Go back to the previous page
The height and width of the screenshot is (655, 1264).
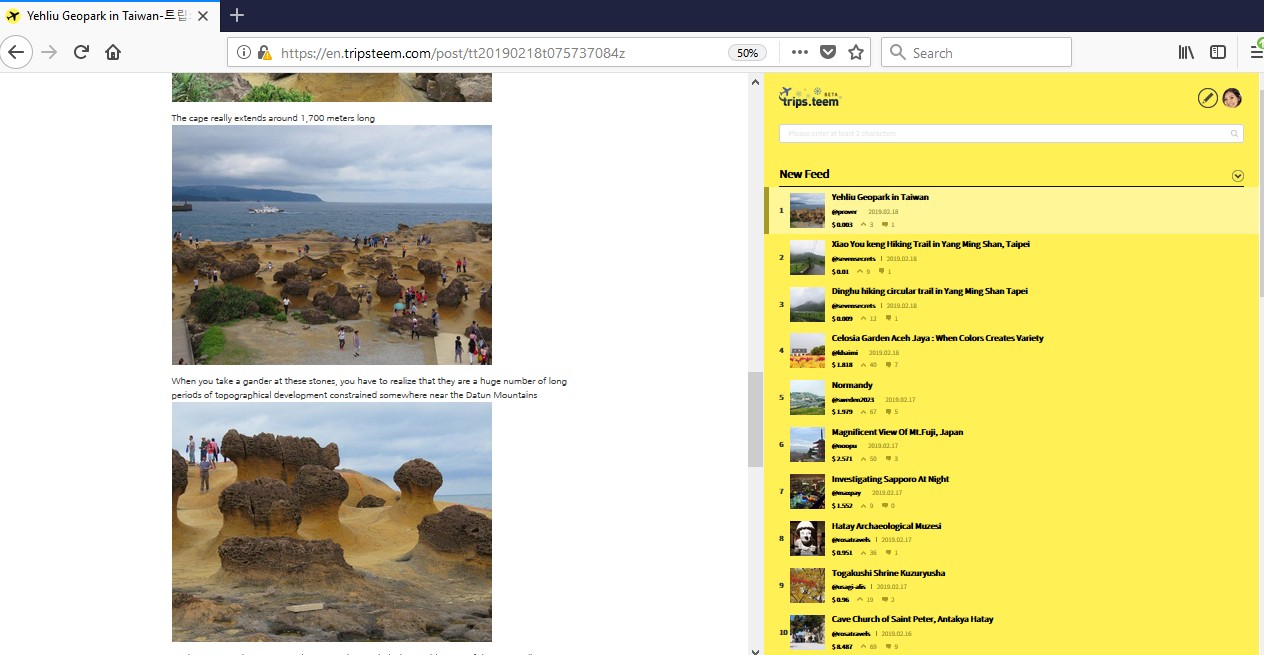pyautogui.click(x=16, y=52)
